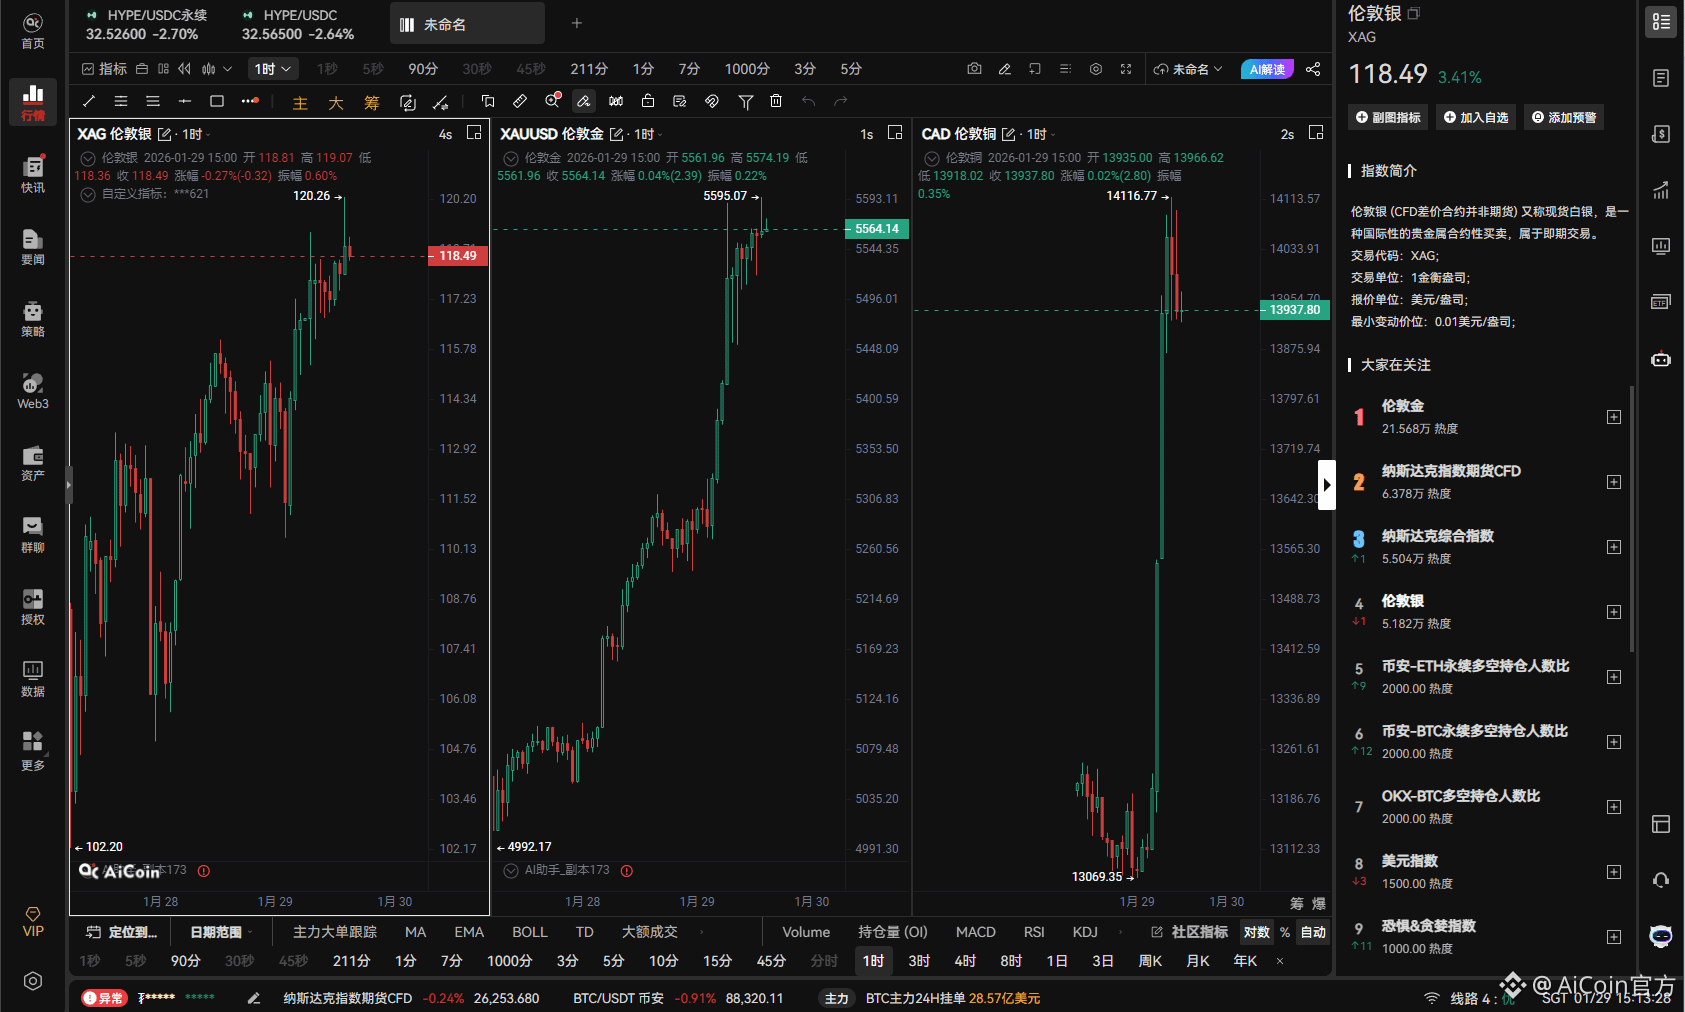
Task: Open chart settings hexagon icon
Action: click(1096, 69)
